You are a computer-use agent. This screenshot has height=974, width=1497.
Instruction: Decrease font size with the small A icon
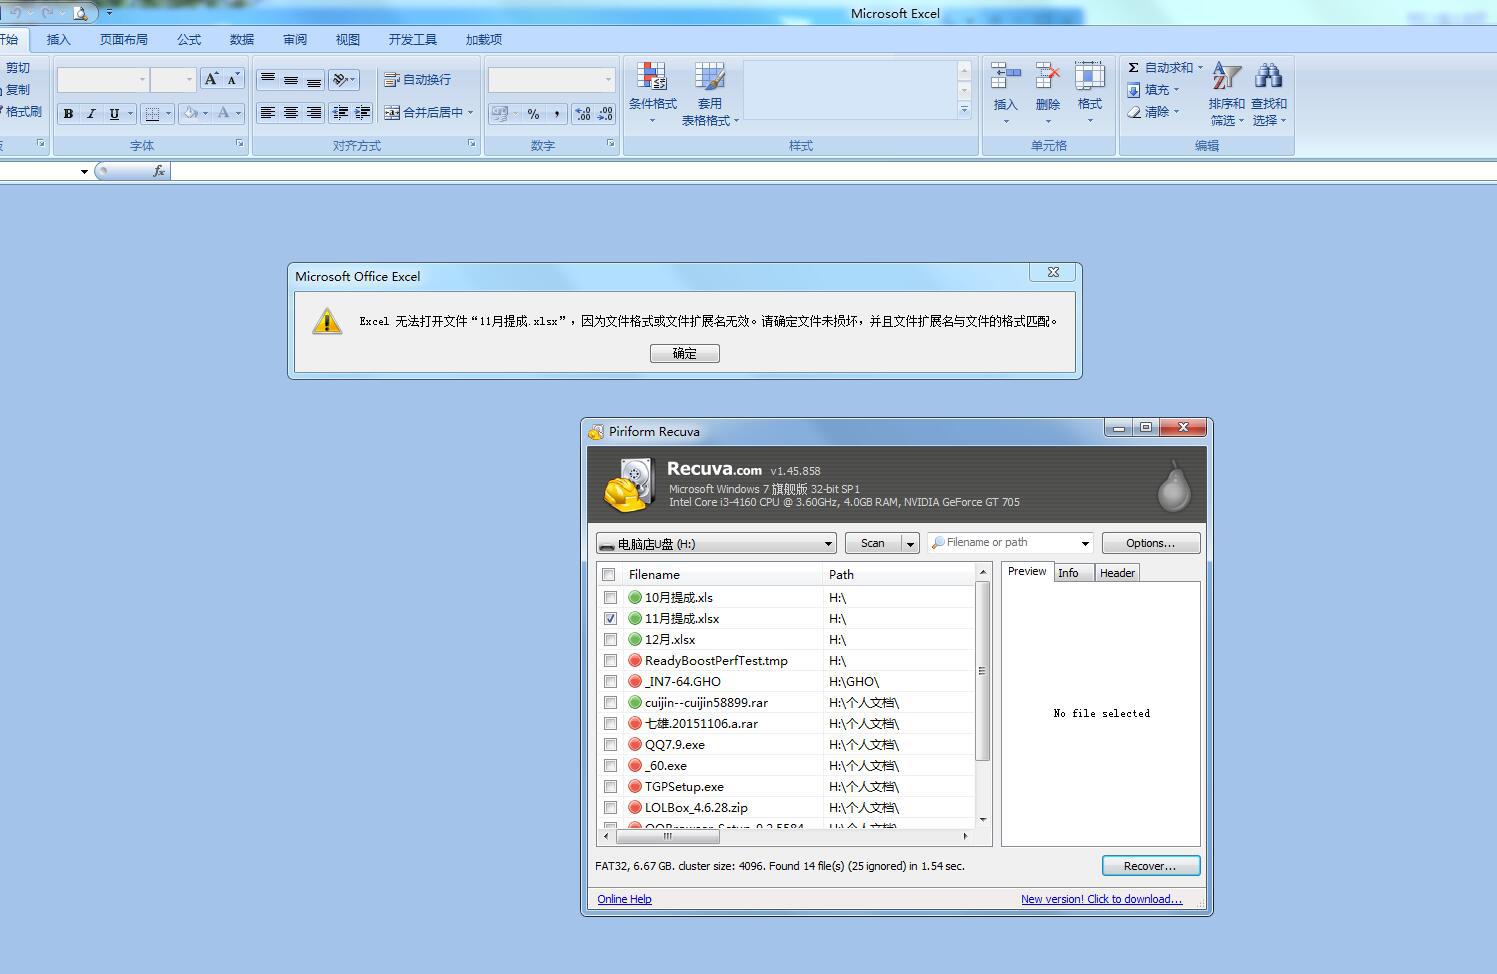point(233,79)
